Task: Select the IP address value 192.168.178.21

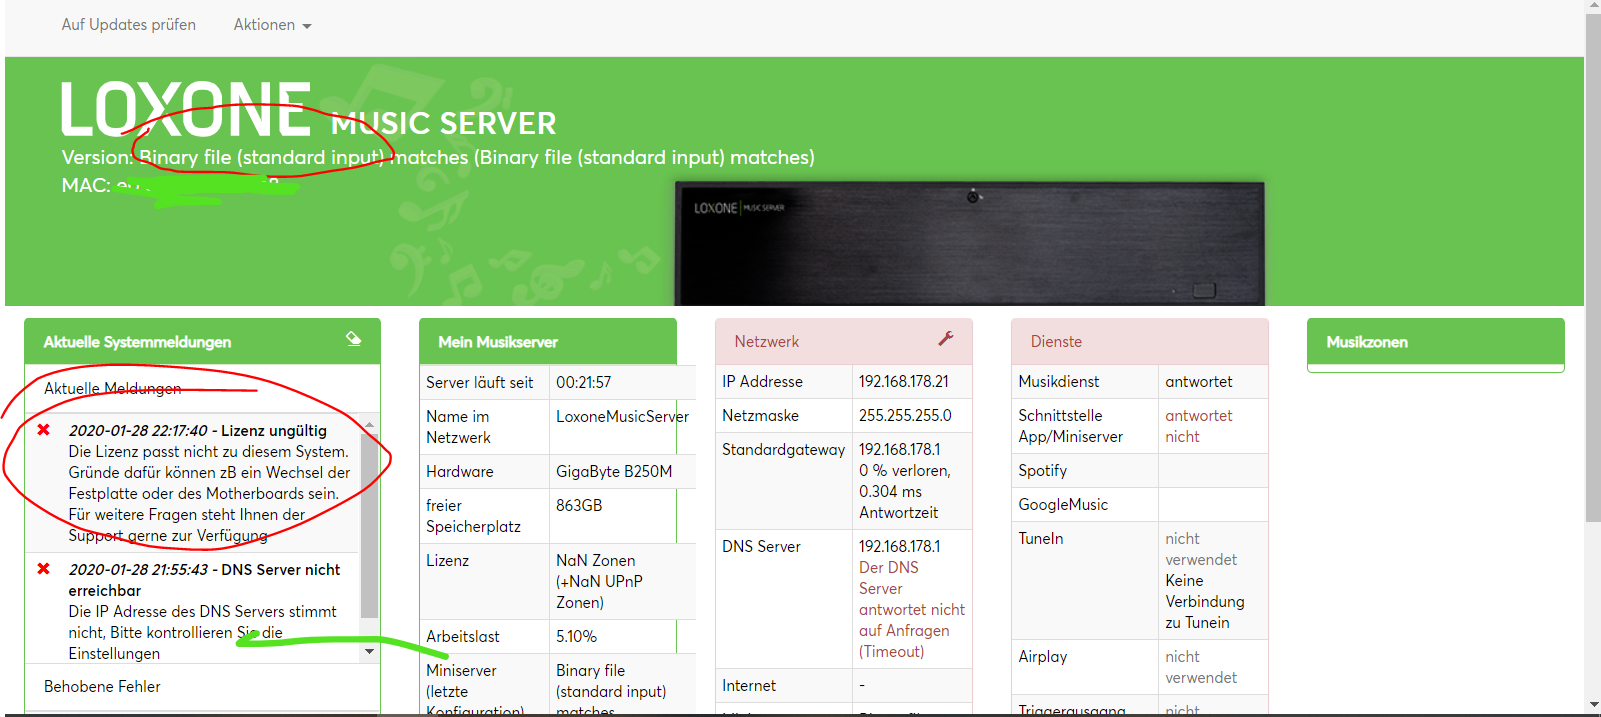Action: pyautogui.click(x=904, y=382)
